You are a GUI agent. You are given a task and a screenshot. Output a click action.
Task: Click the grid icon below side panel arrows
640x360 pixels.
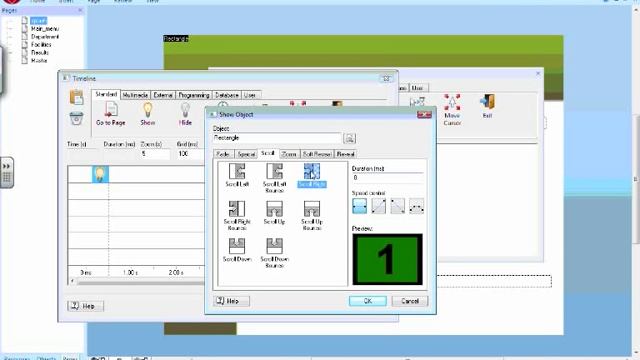[7, 178]
